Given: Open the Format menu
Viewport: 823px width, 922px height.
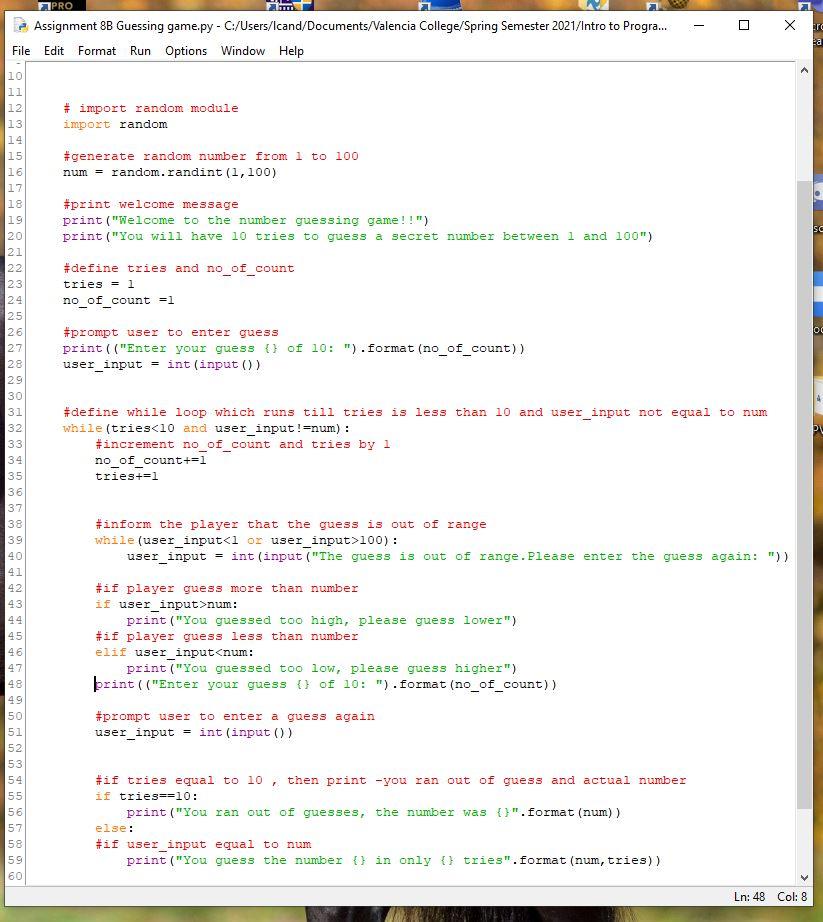Looking at the screenshot, I should point(97,51).
